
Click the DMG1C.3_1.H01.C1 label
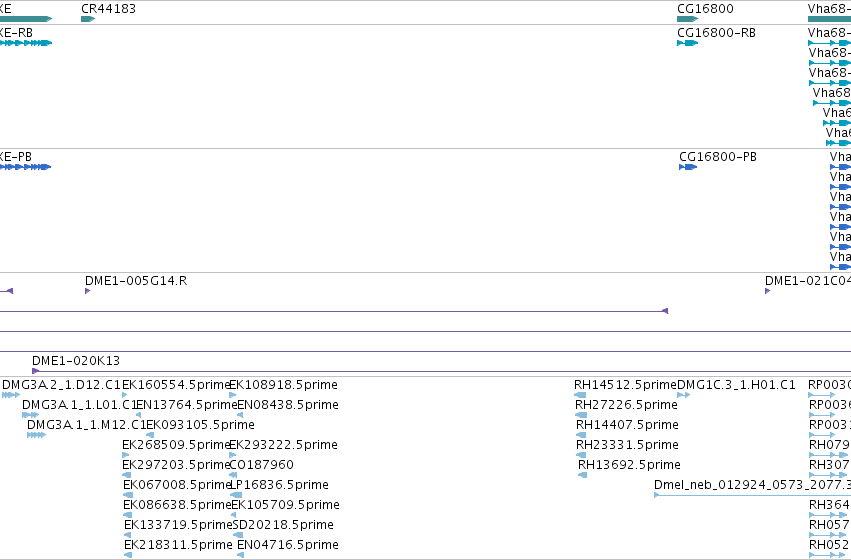tap(736, 385)
